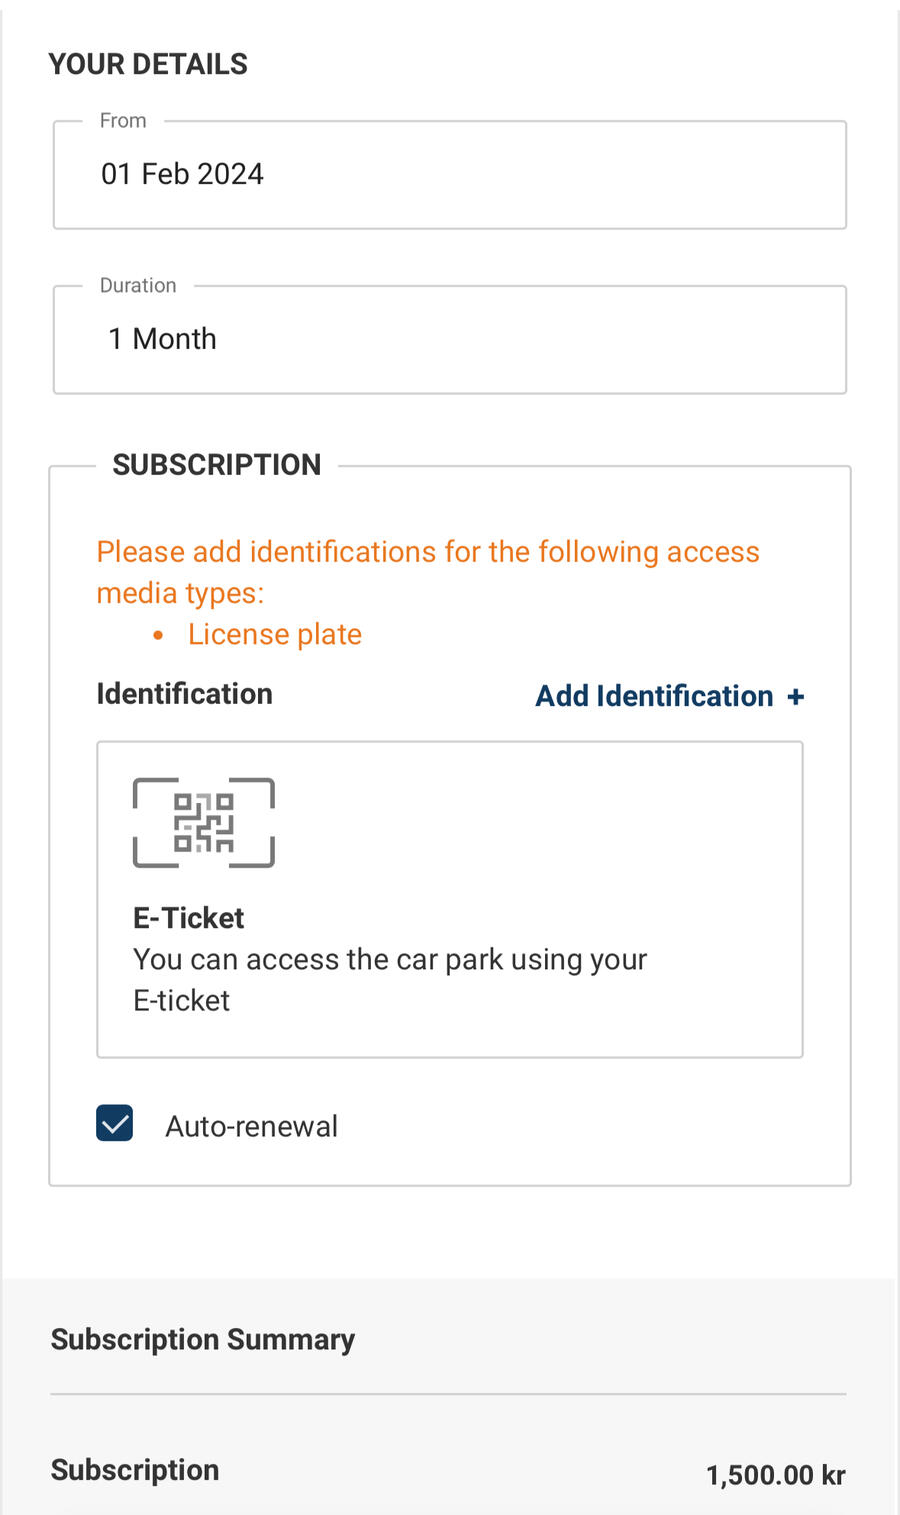Click the Add Identification link
This screenshot has width=900, height=1515.
click(654, 696)
